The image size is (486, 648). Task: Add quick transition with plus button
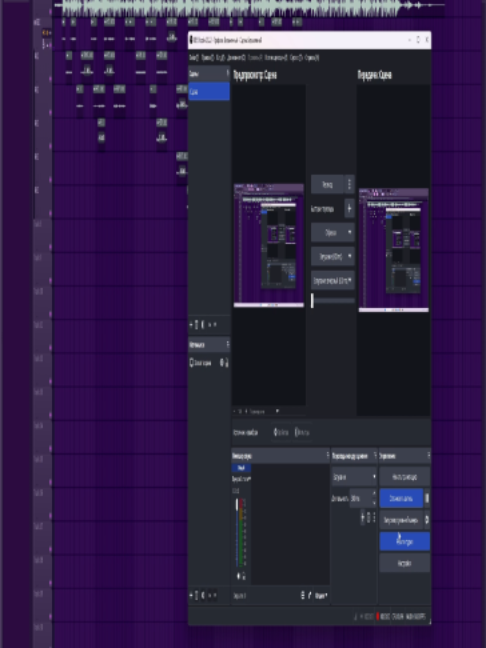[x=350, y=209]
